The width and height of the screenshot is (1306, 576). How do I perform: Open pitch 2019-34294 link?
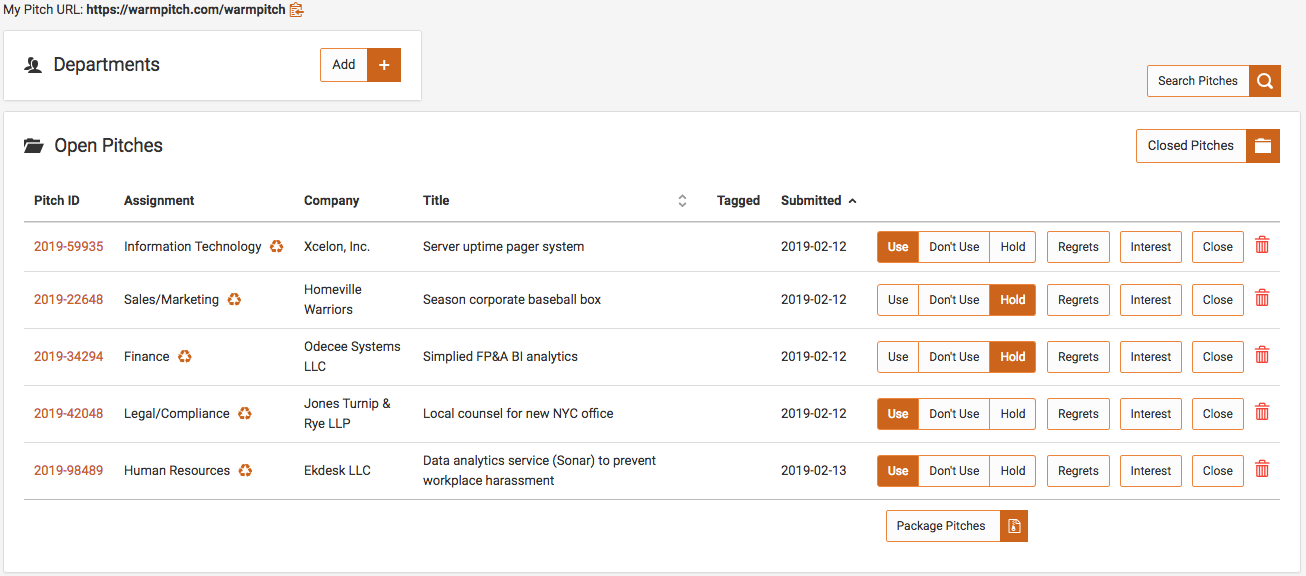coord(68,357)
